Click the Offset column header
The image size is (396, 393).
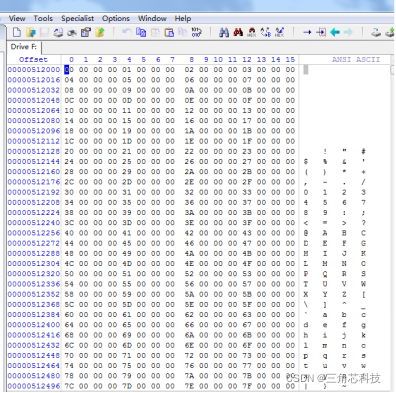coord(33,60)
